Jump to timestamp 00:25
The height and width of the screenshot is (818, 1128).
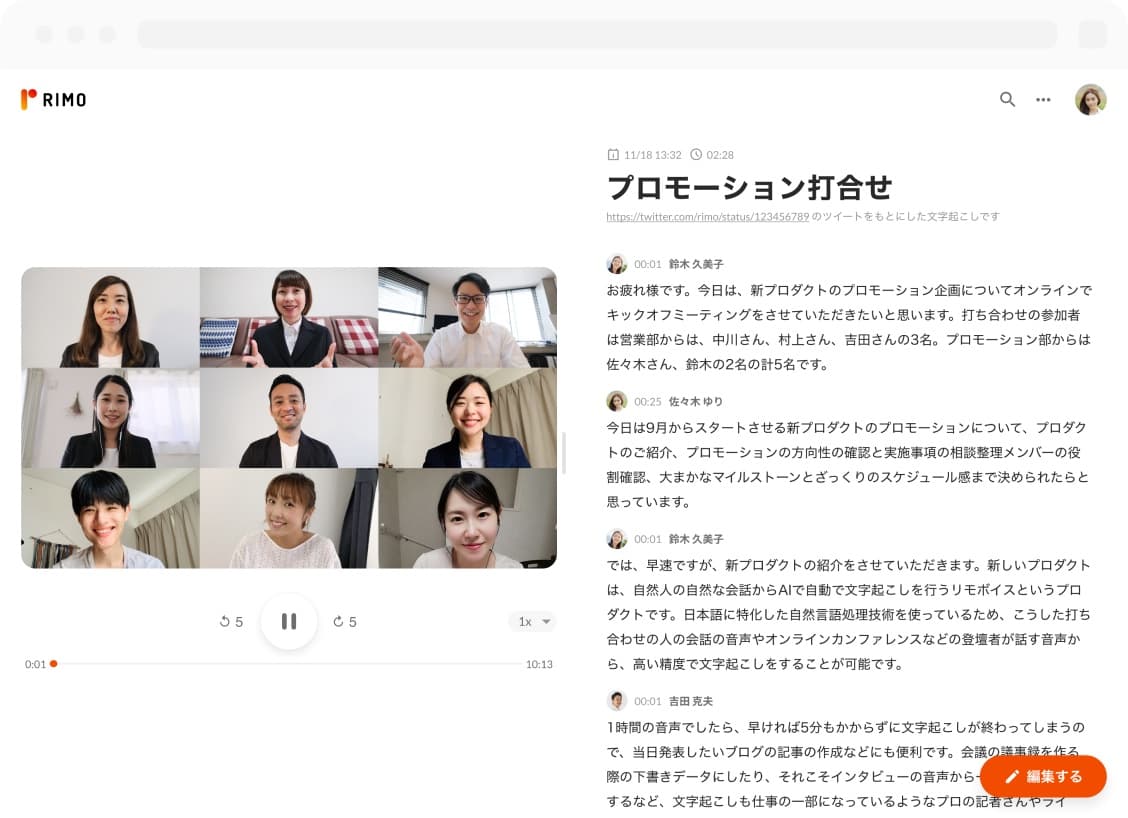pyautogui.click(x=647, y=401)
